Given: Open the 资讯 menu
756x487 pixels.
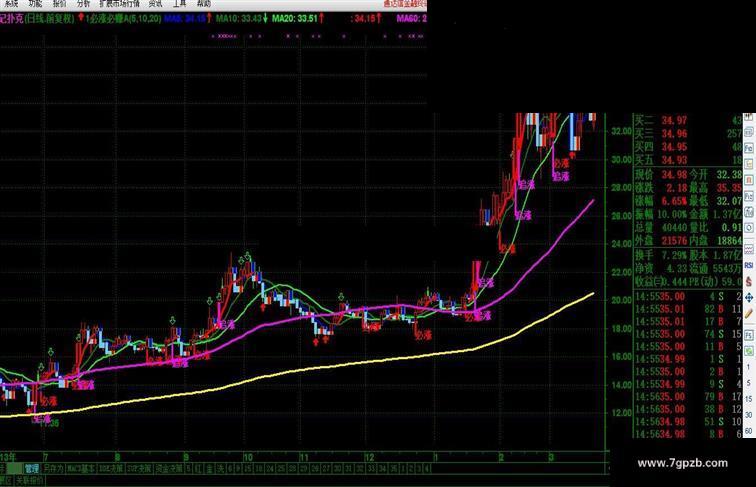Looking at the screenshot, I should pos(155,3).
